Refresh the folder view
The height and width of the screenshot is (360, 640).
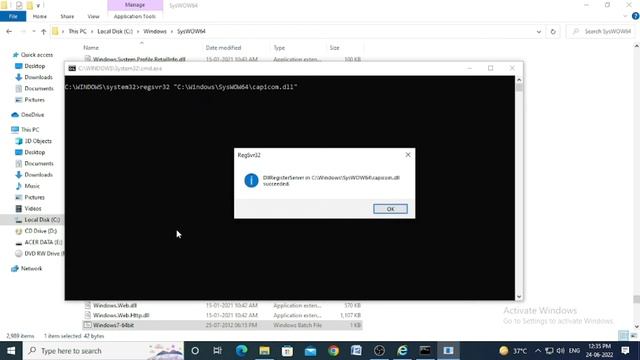click(x=553, y=31)
